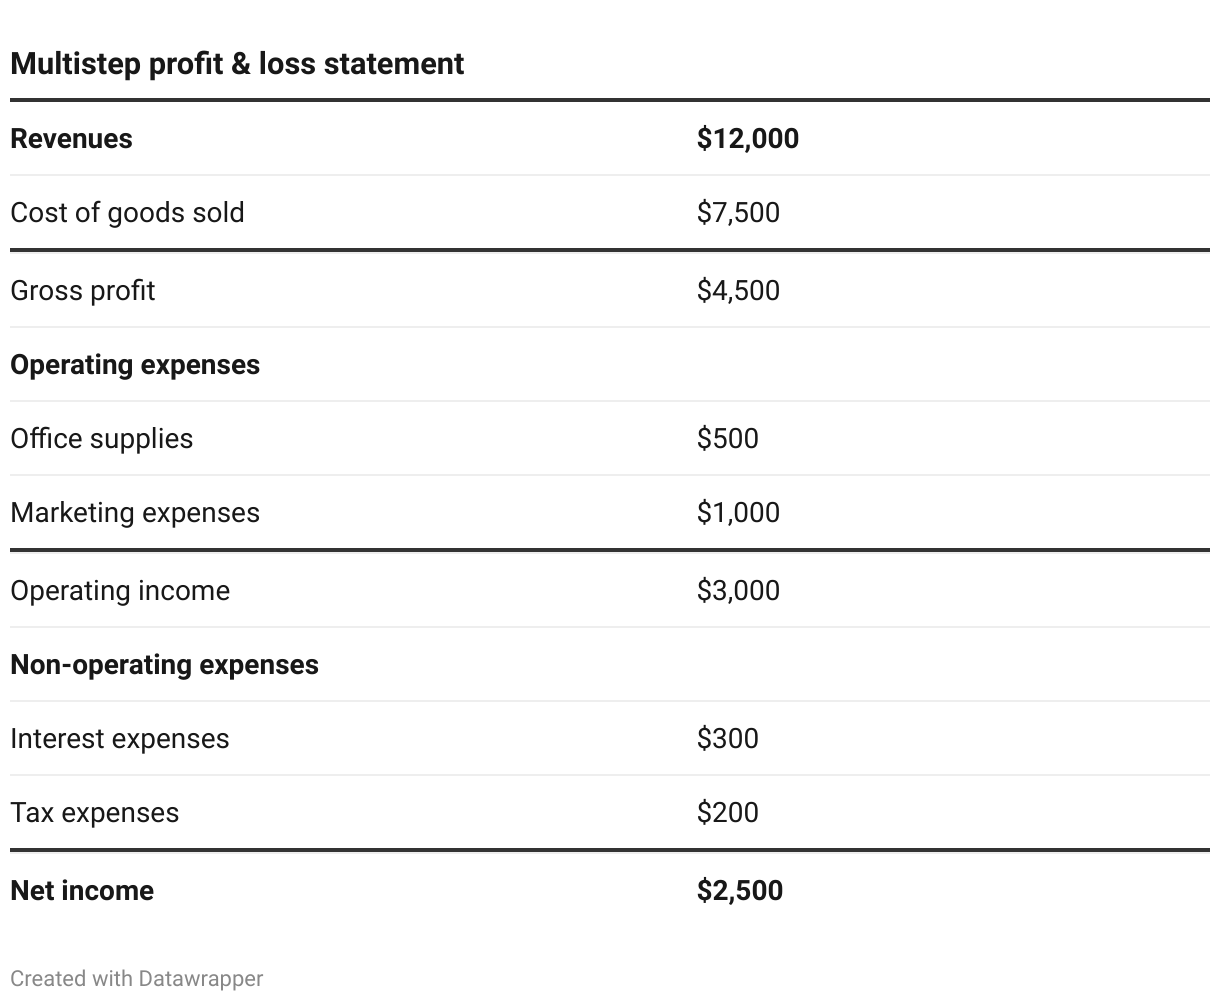1220x1002 pixels.
Task: Click the Operating expenses section heading
Action: [135, 364]
